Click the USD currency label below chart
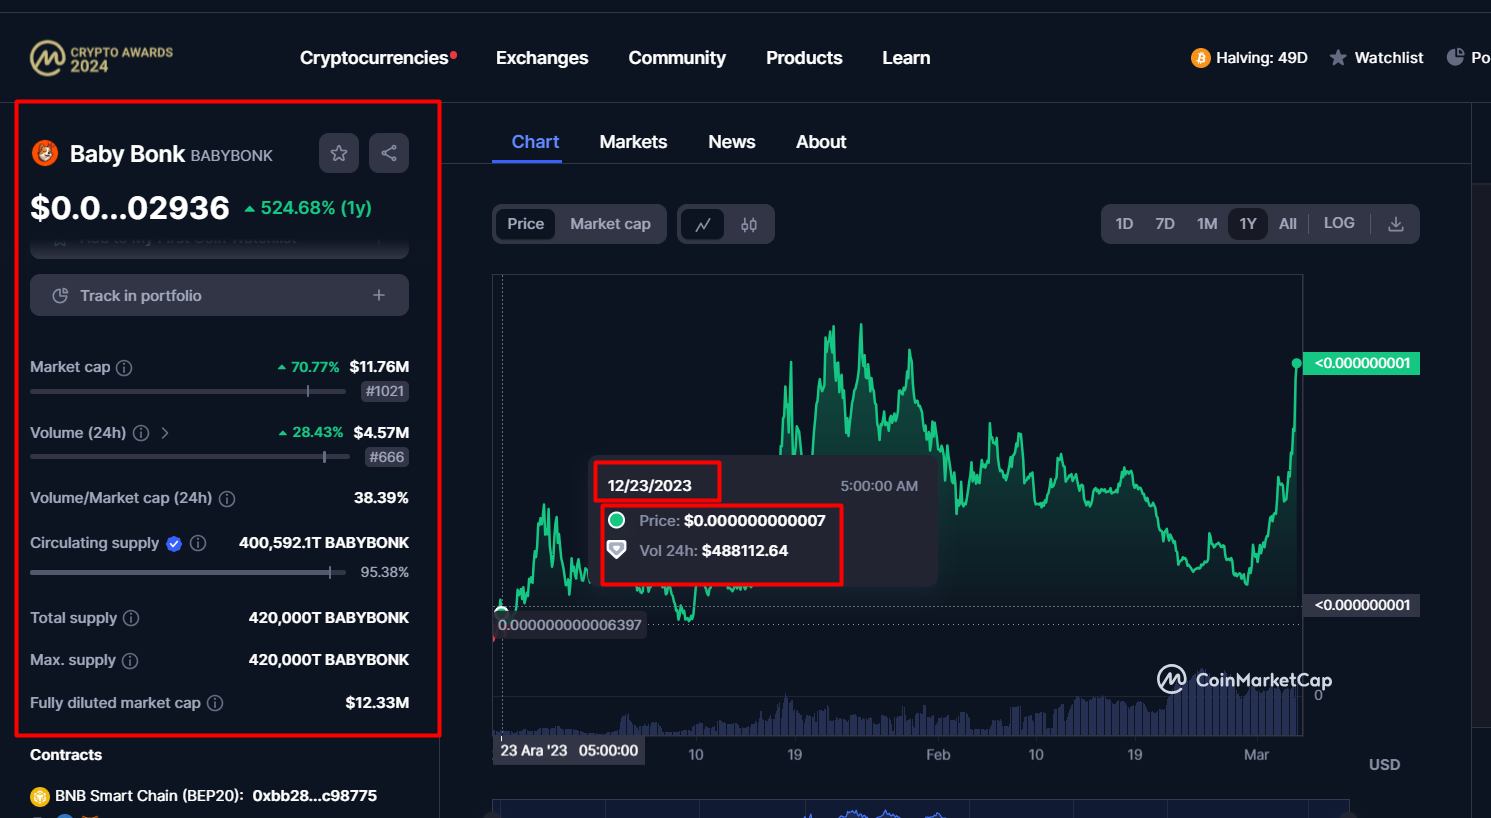Viewport: 1491px width, 818px height. click(x=1384, y=765)
